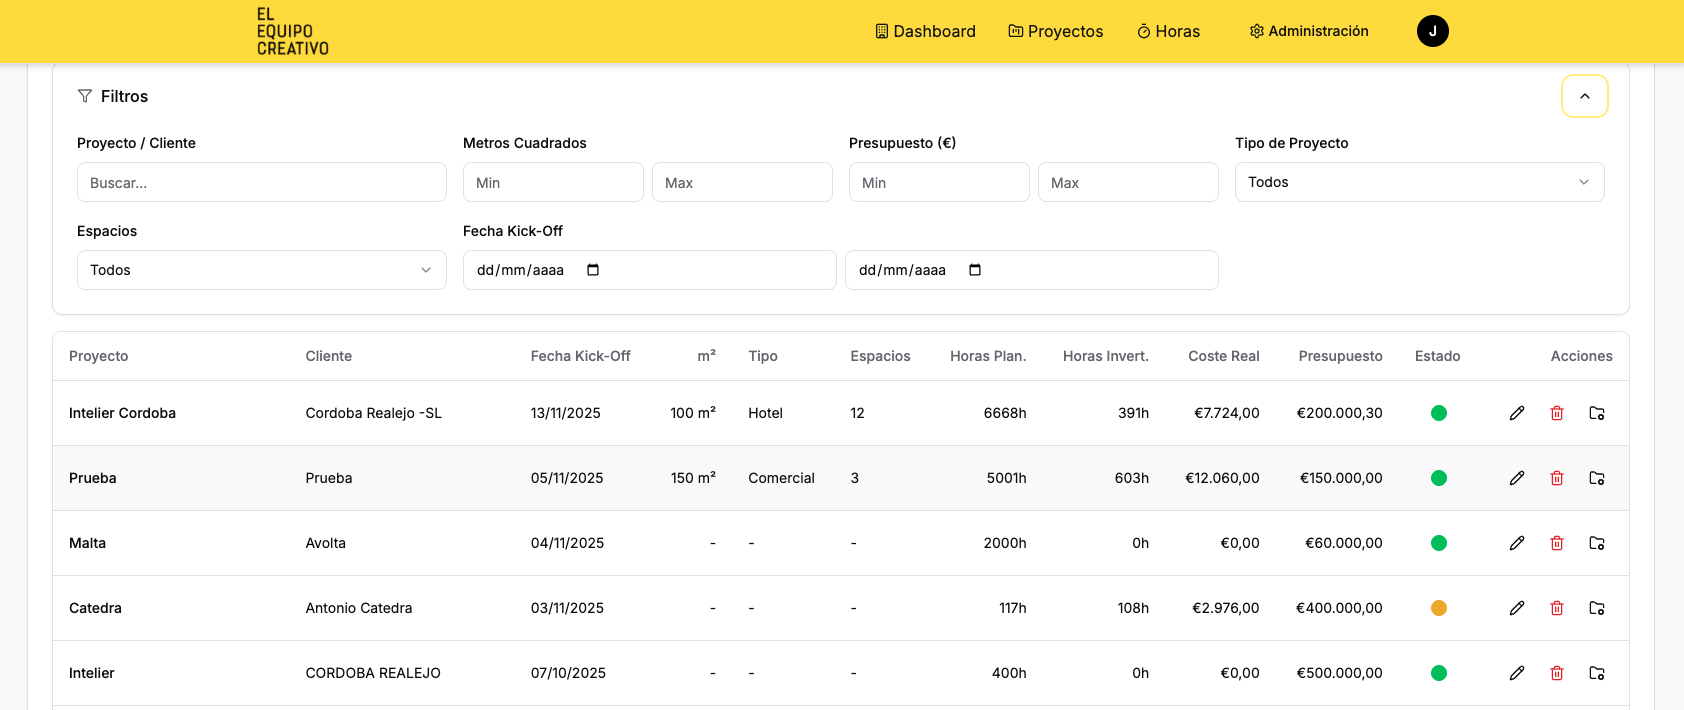Open the folder icon for Prueba row
Image resolution: width=1684 pixels, height=710 pixels.
point(1597,478)
